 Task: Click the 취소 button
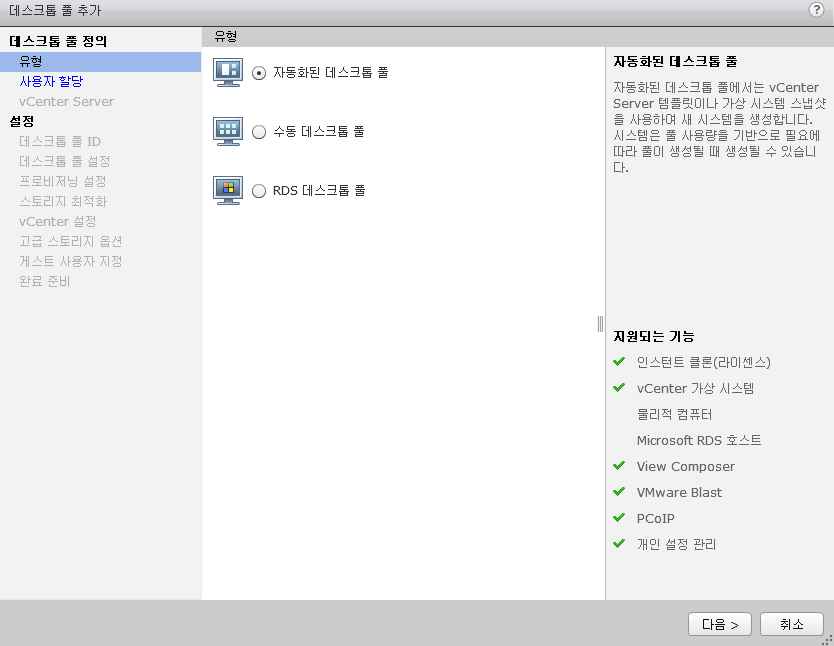(x=791, y=624)
